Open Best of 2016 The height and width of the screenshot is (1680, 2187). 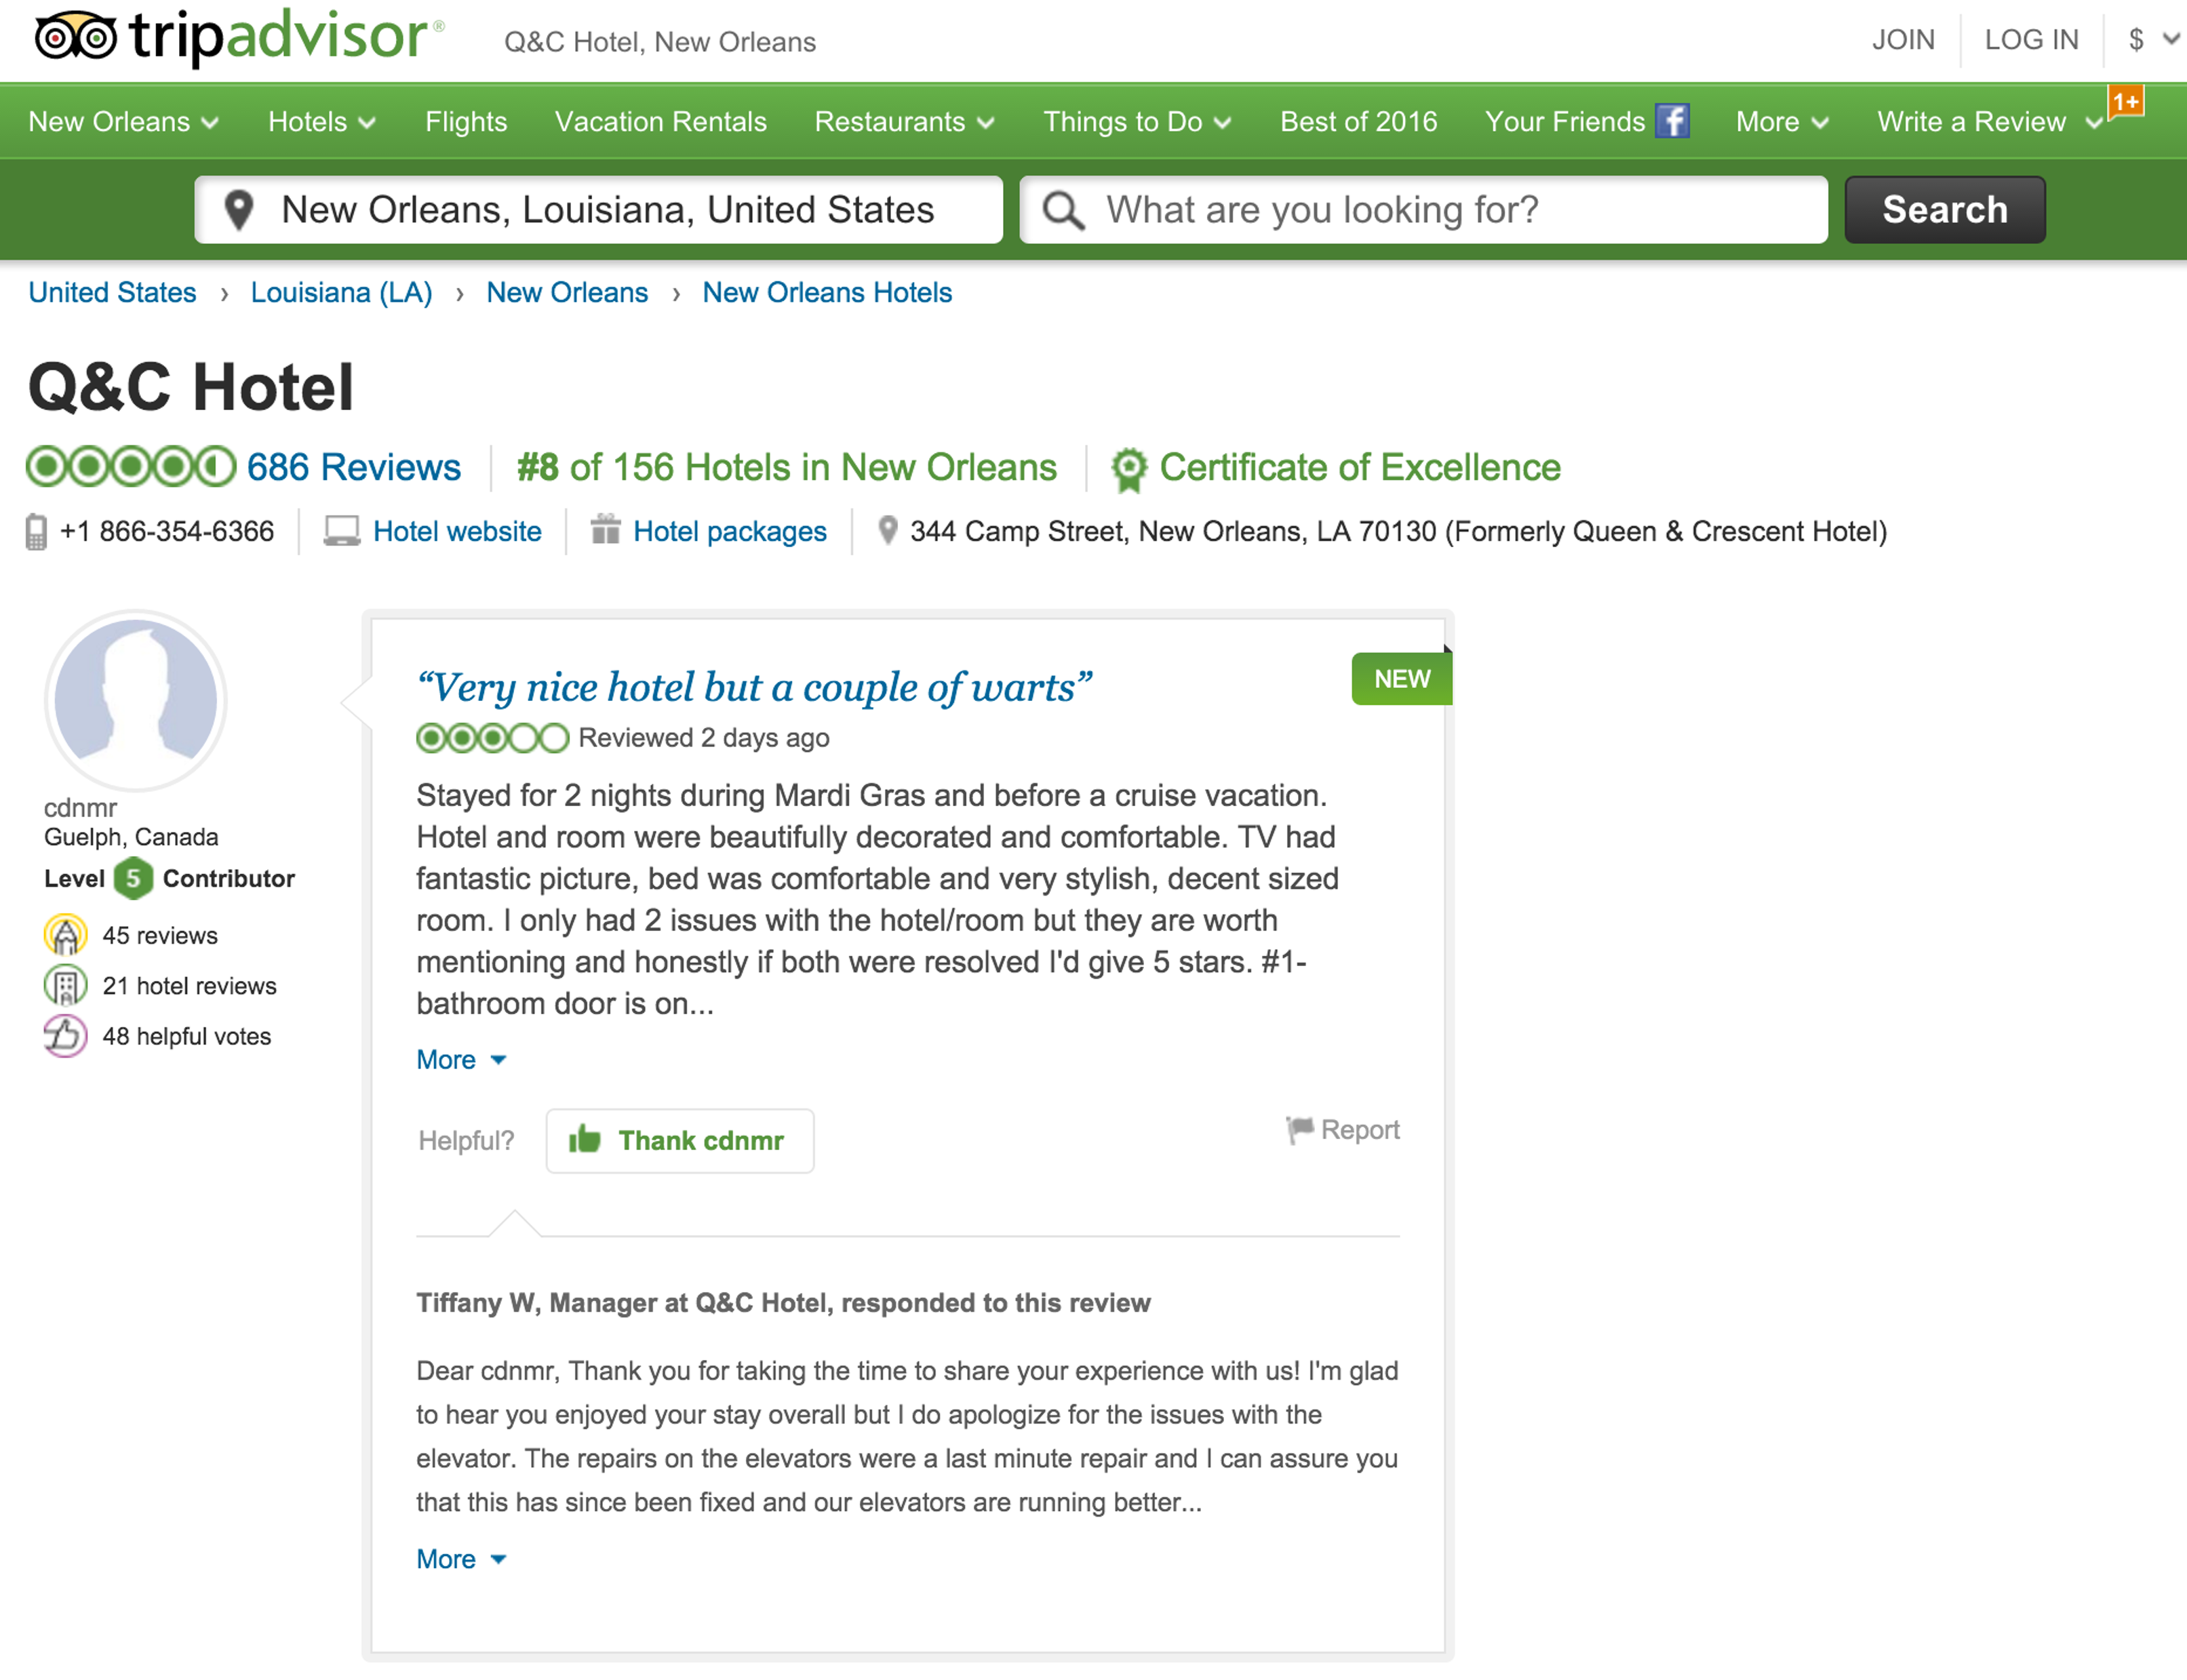tap(1358, 122)
